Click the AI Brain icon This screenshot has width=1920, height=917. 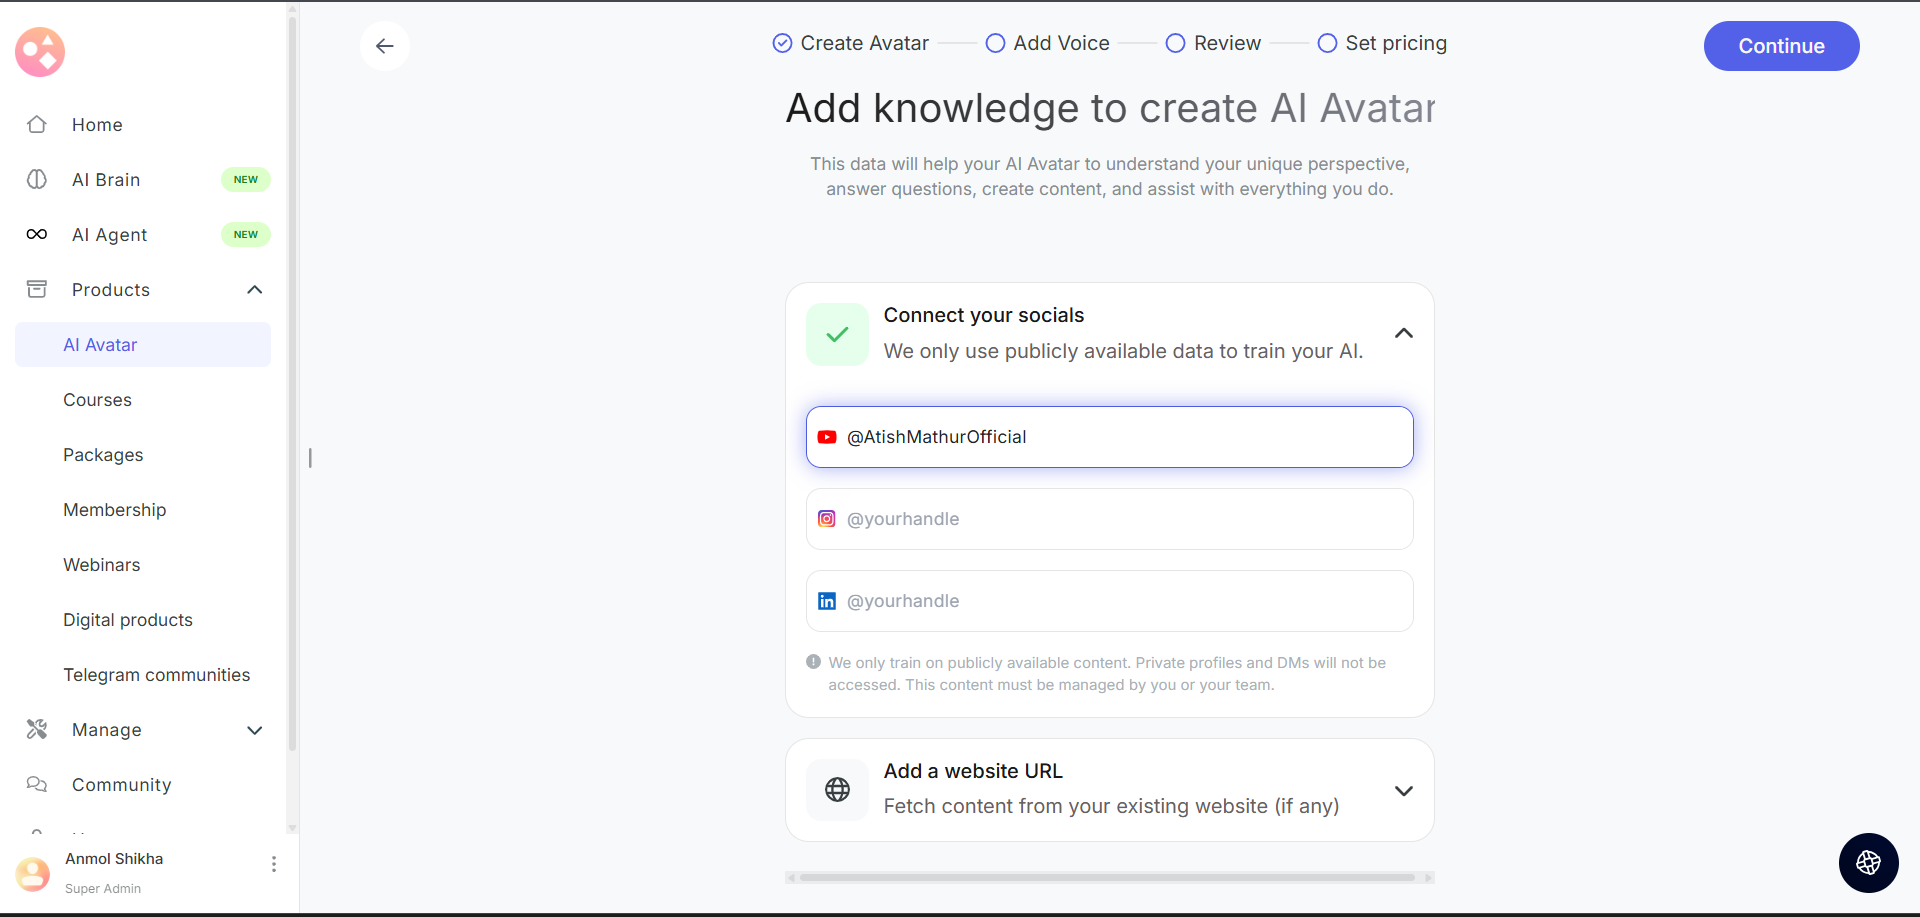click(37, 180)
